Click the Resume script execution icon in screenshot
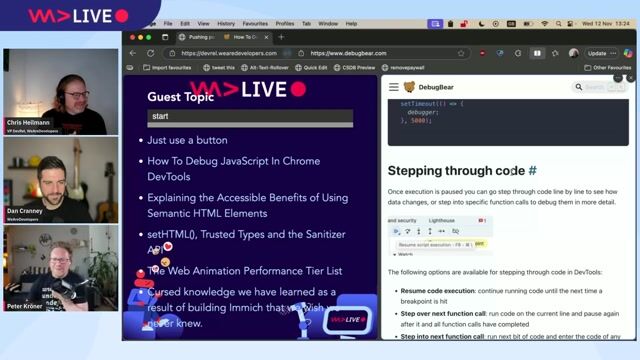Viewport: 640px width, 360px height. pyautogui.click(x=396, y=231)
